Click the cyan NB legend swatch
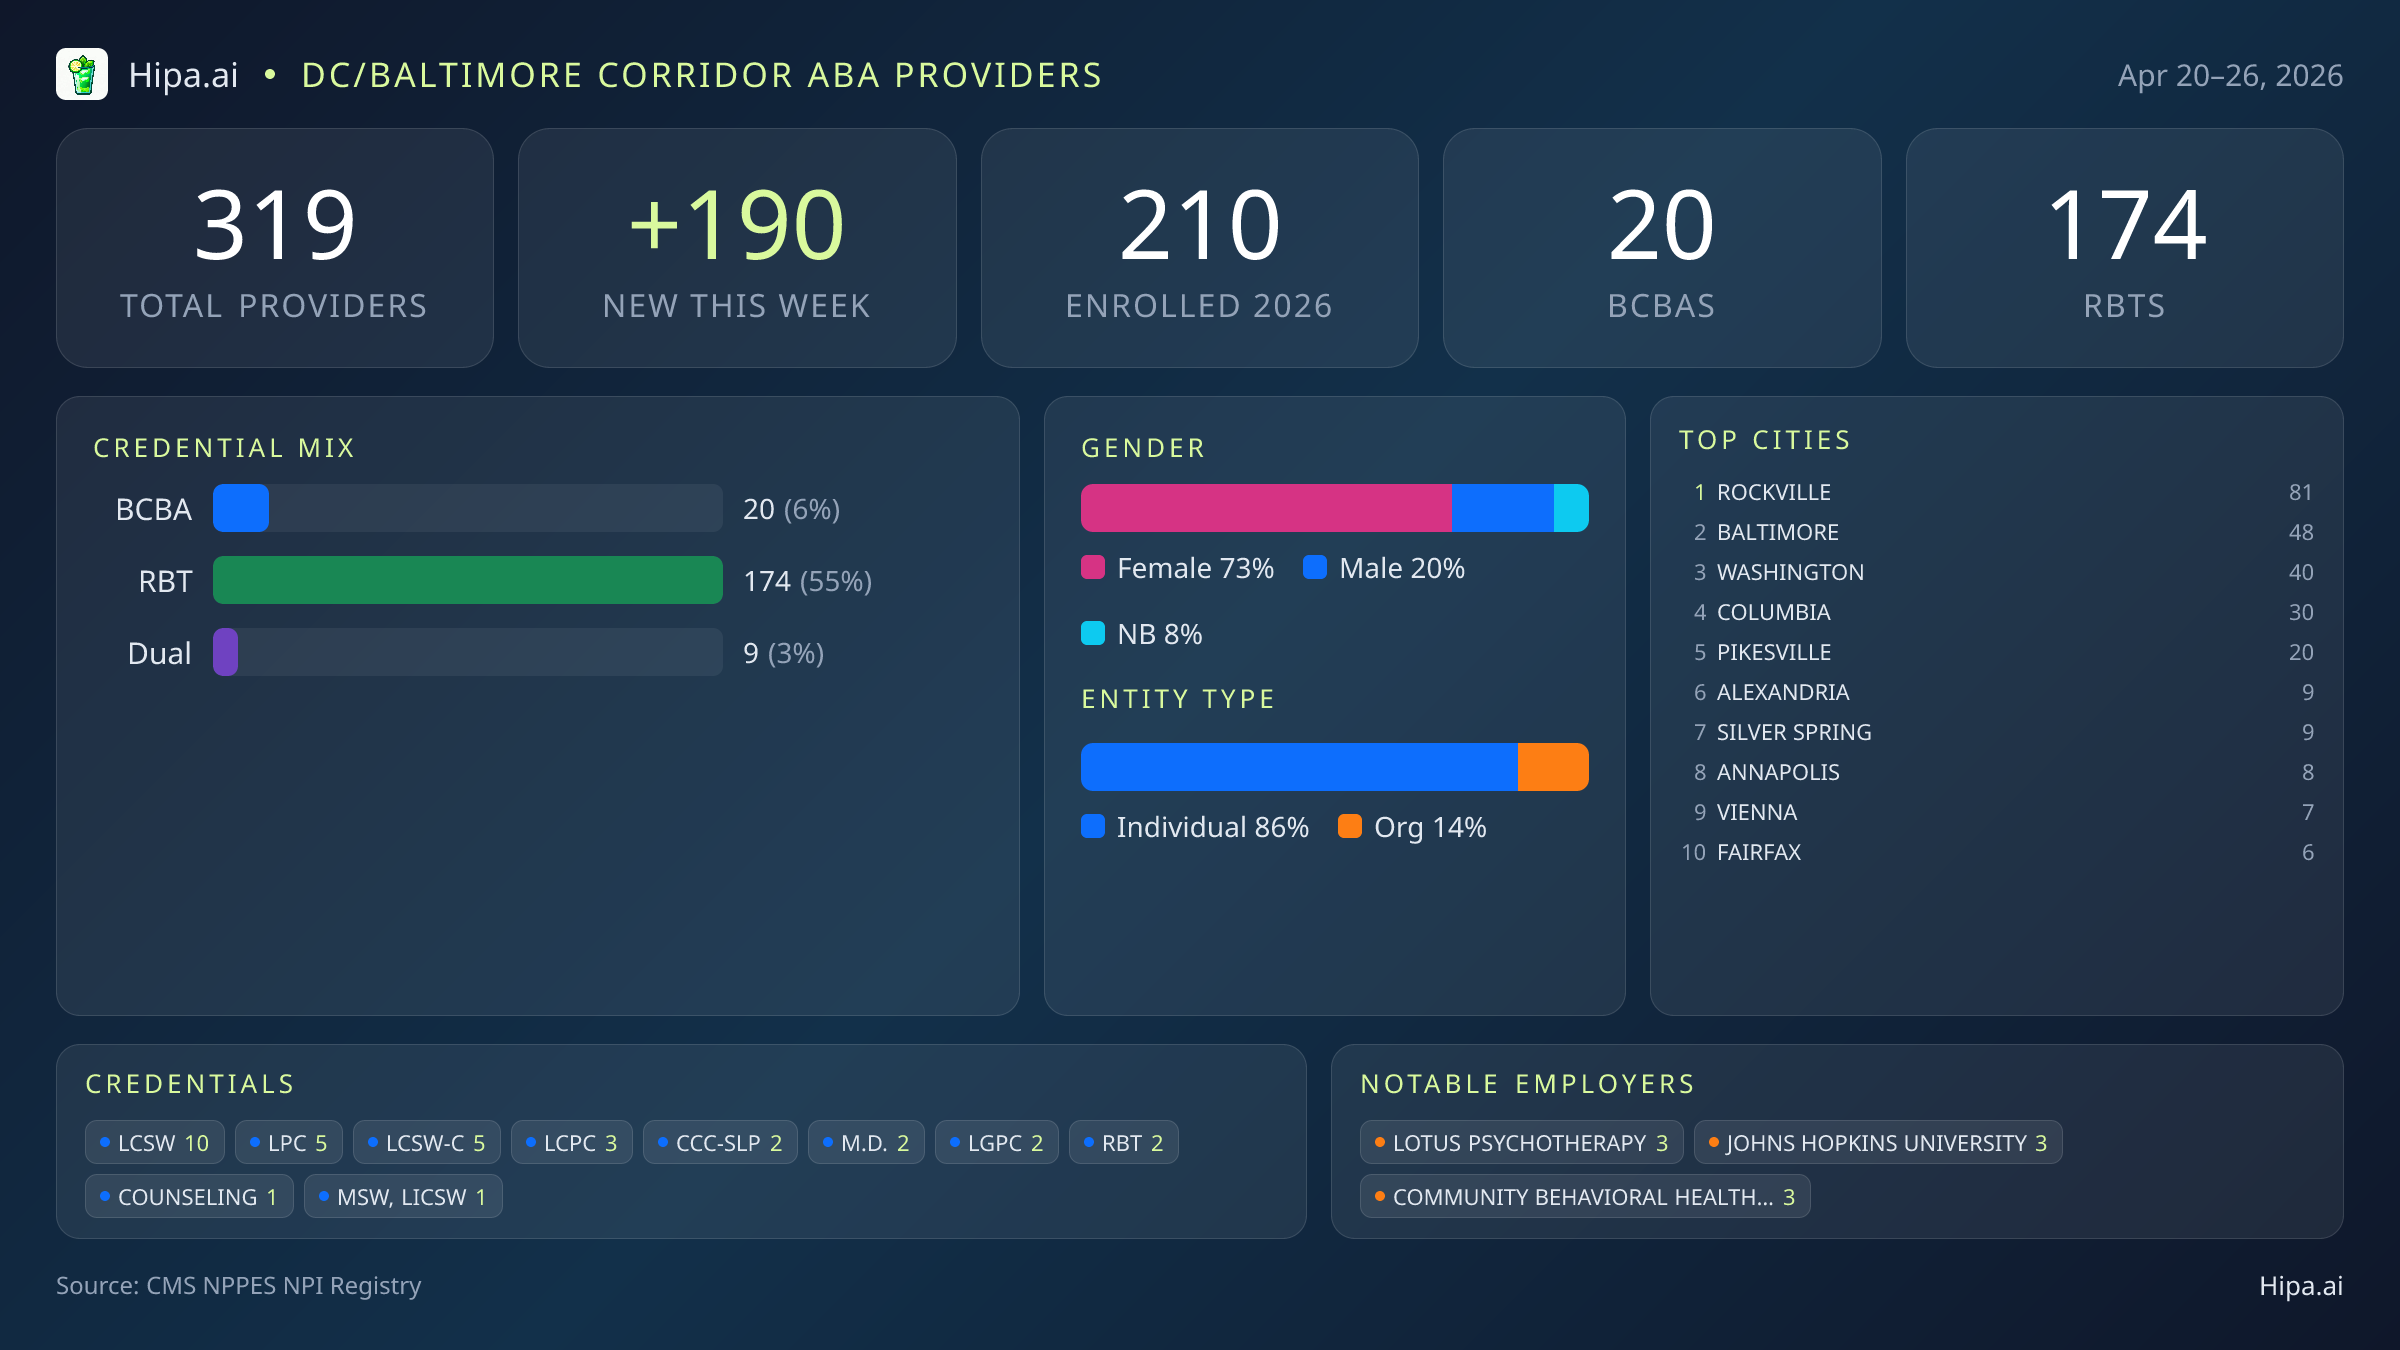This screenshot has width=2400, height=1350. [1093, 634]
